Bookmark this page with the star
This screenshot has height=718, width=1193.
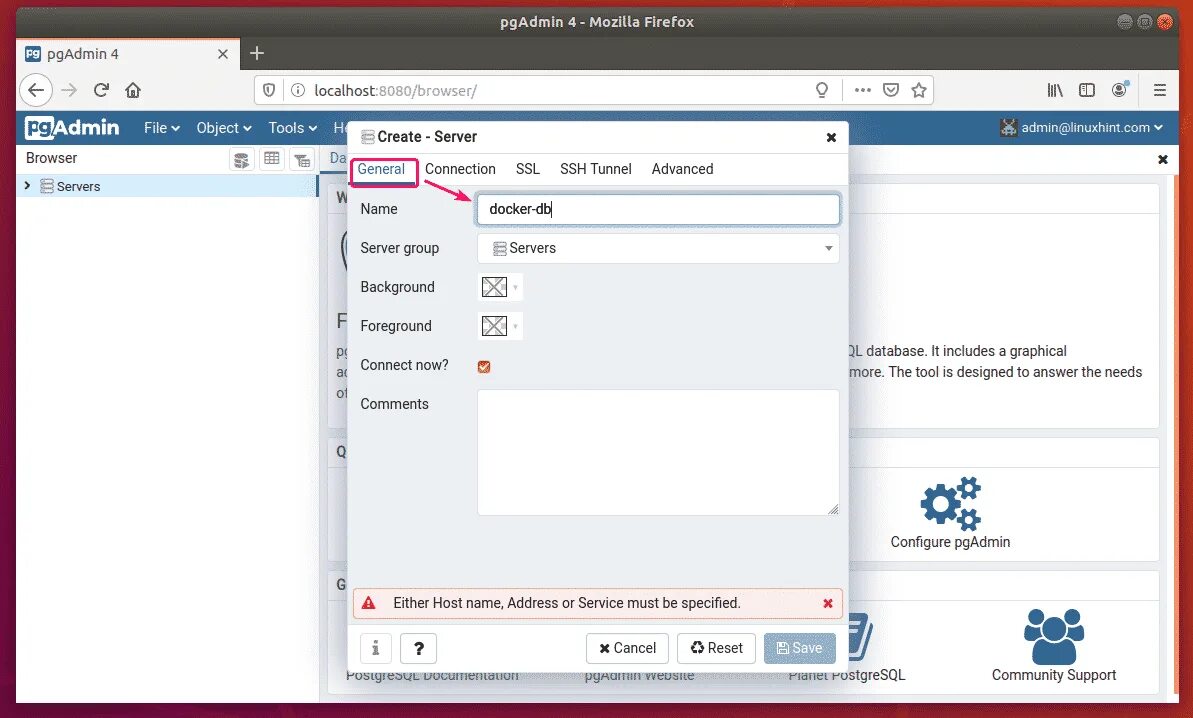(x=919, y=91)
